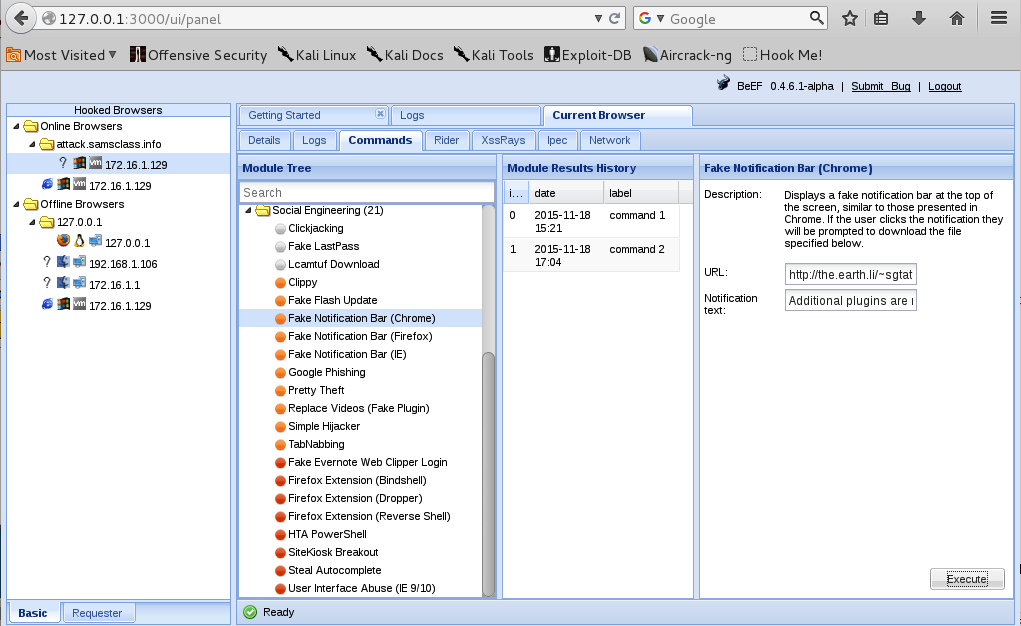This screenshot has height=626, width=1021.
Task: Click red icon for SiteKiosk Breakout
Action: [x=280, y=552]
